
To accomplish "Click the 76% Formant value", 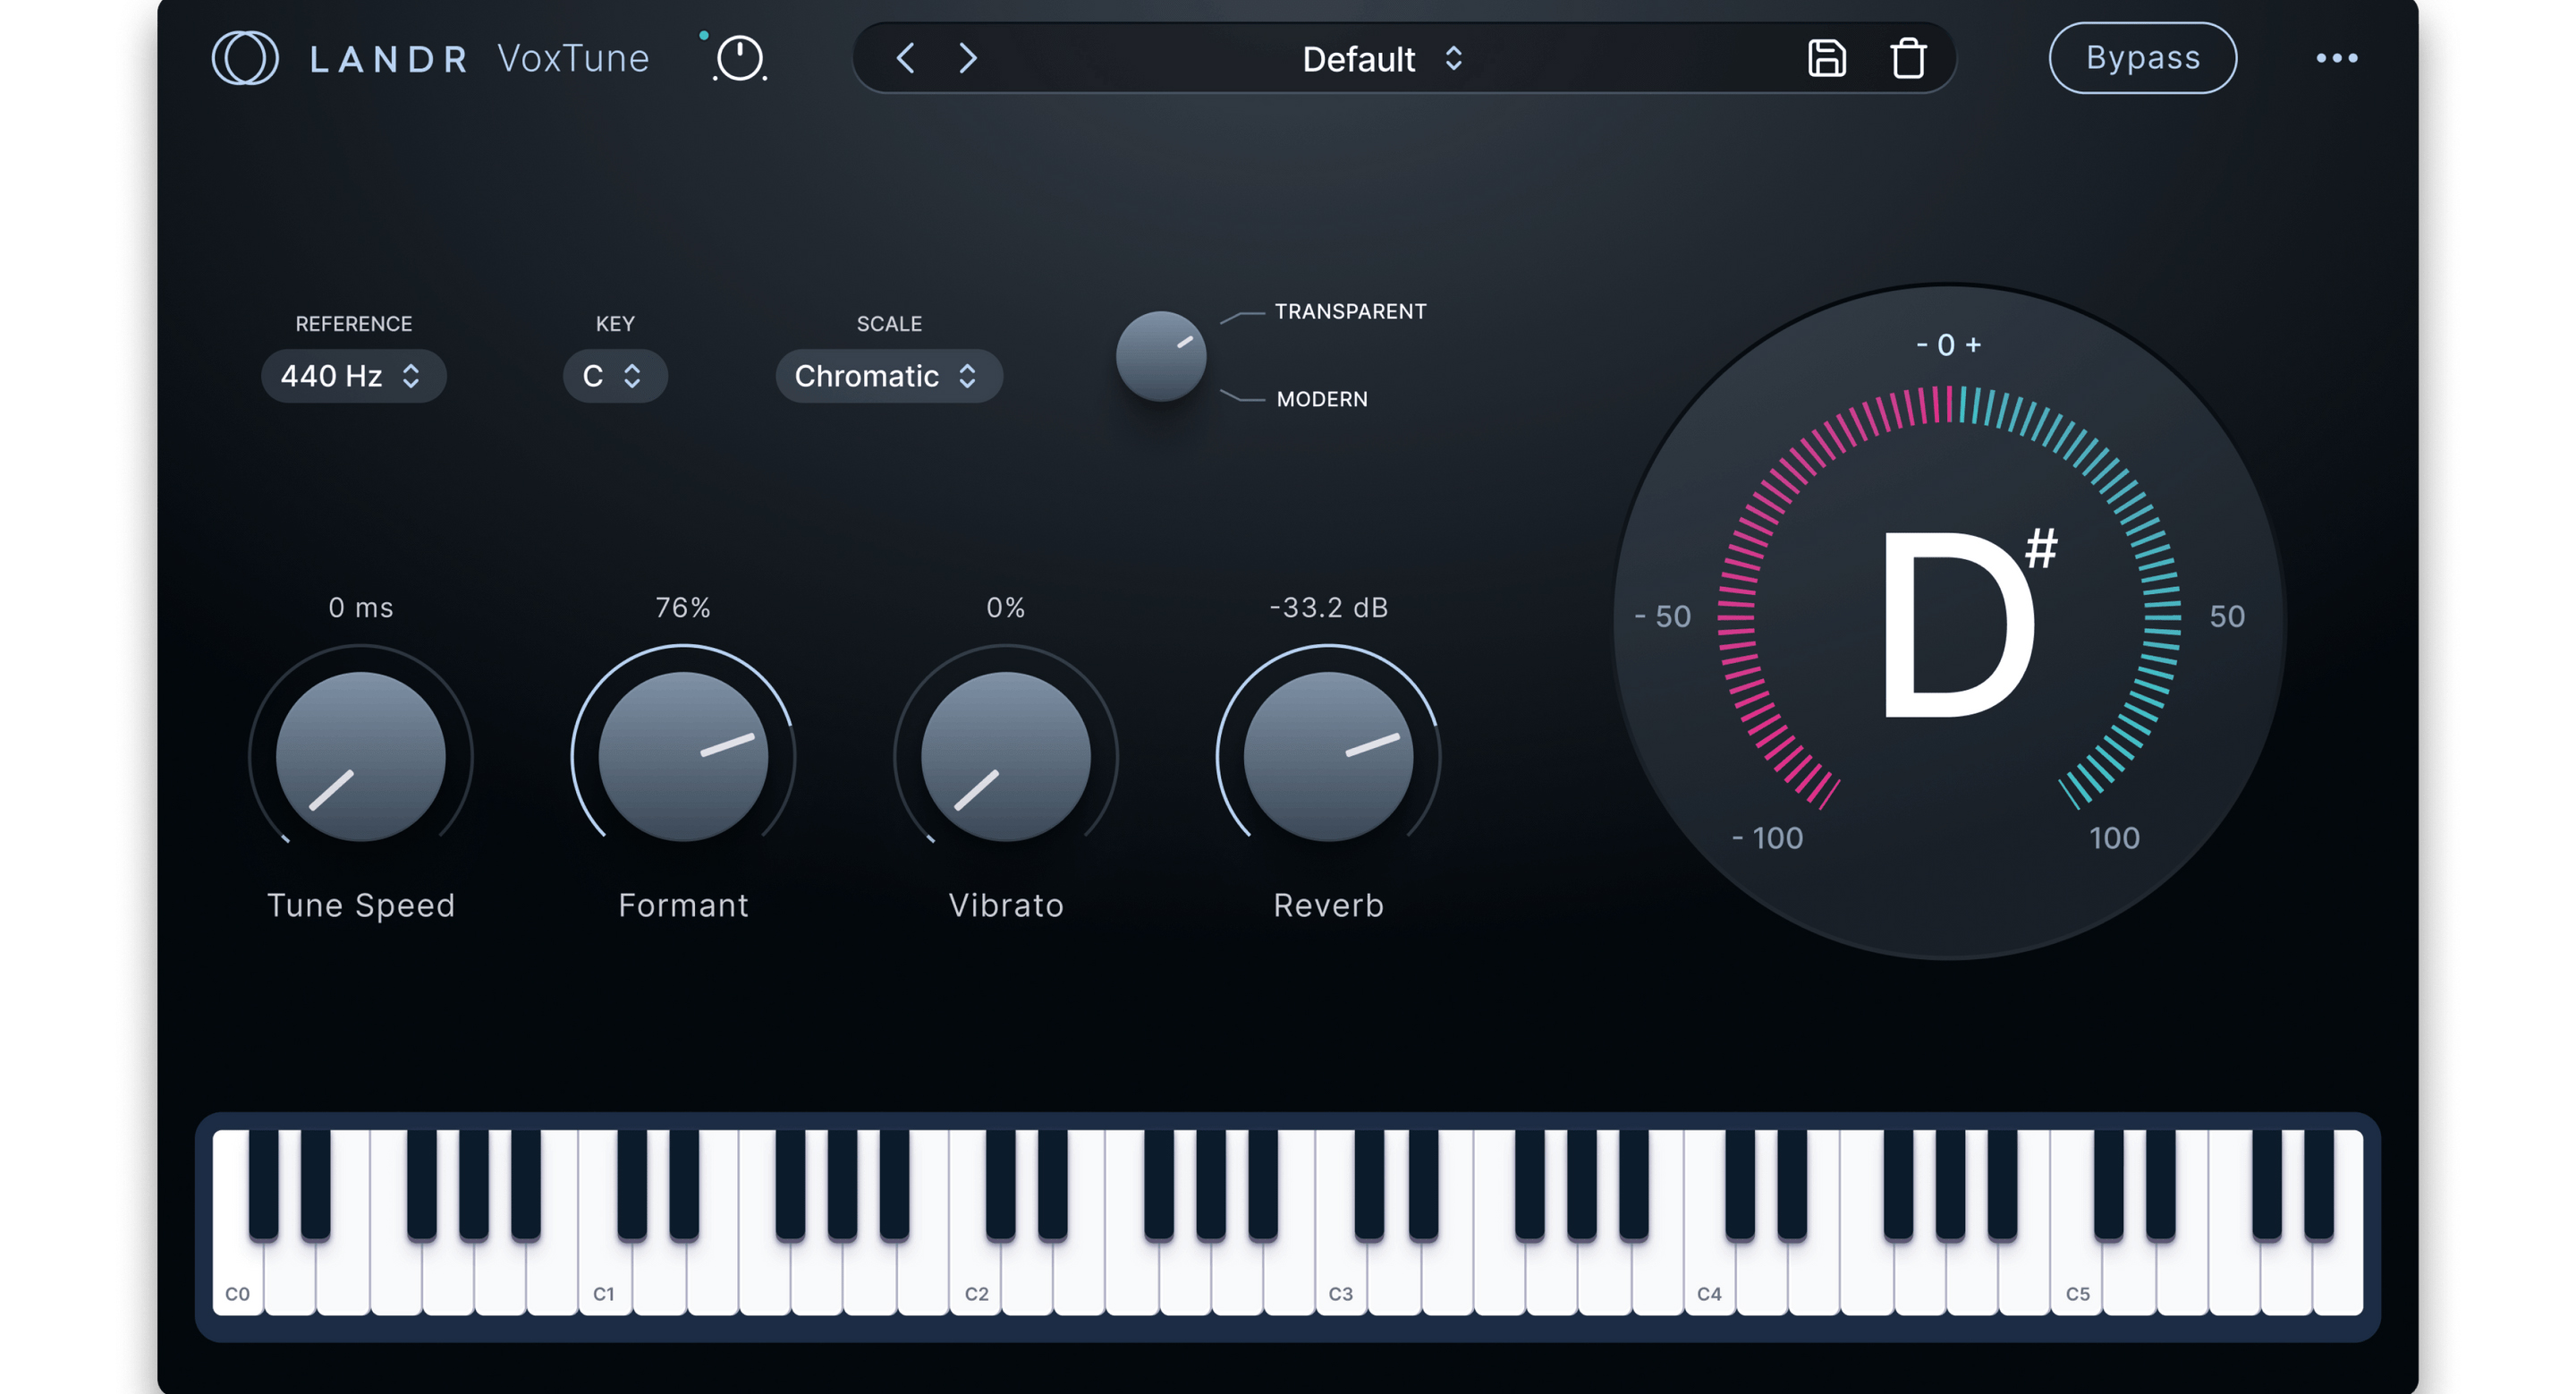I will pyautogui.click(x=683, y=607).
